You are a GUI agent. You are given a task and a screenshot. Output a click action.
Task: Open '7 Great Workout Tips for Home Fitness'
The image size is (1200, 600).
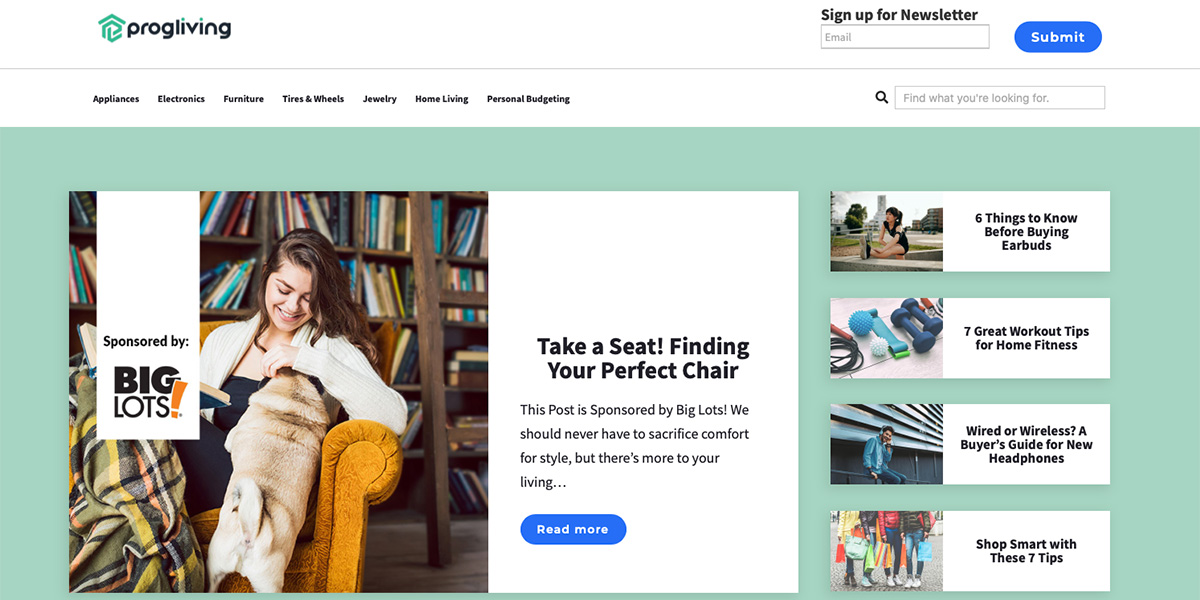[1026, 338]
